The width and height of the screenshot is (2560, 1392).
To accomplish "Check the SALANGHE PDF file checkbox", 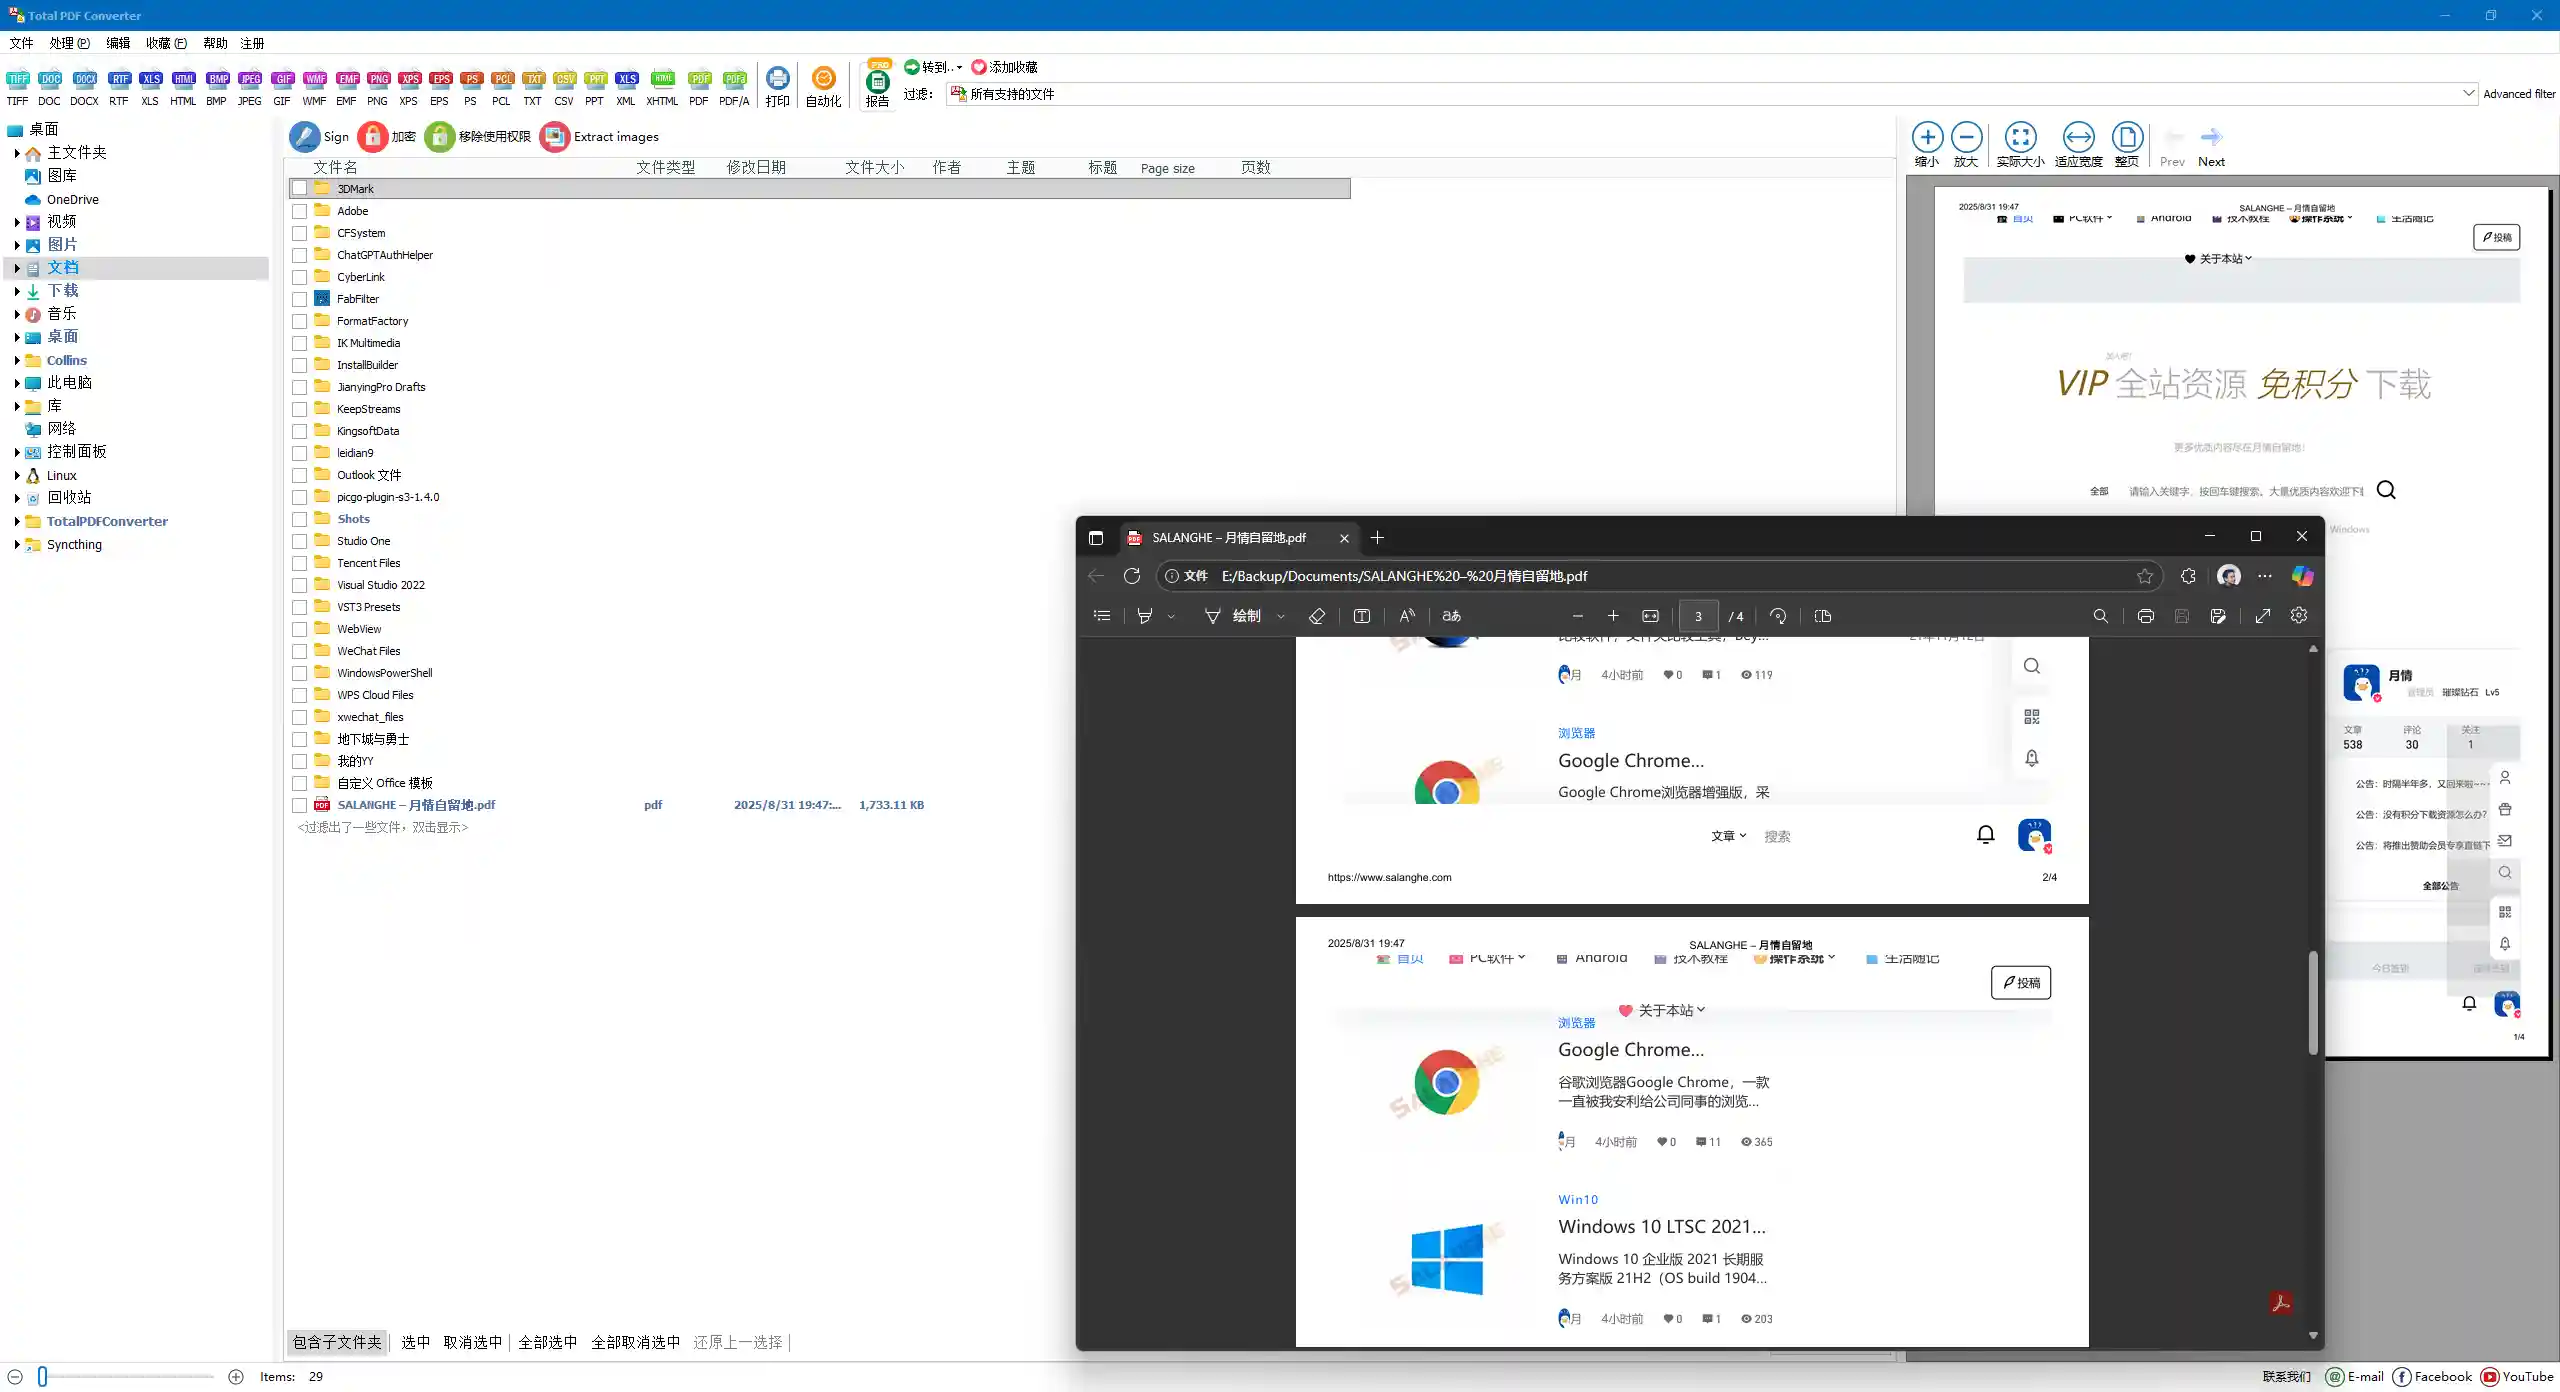I will click(x=301, y=804).
